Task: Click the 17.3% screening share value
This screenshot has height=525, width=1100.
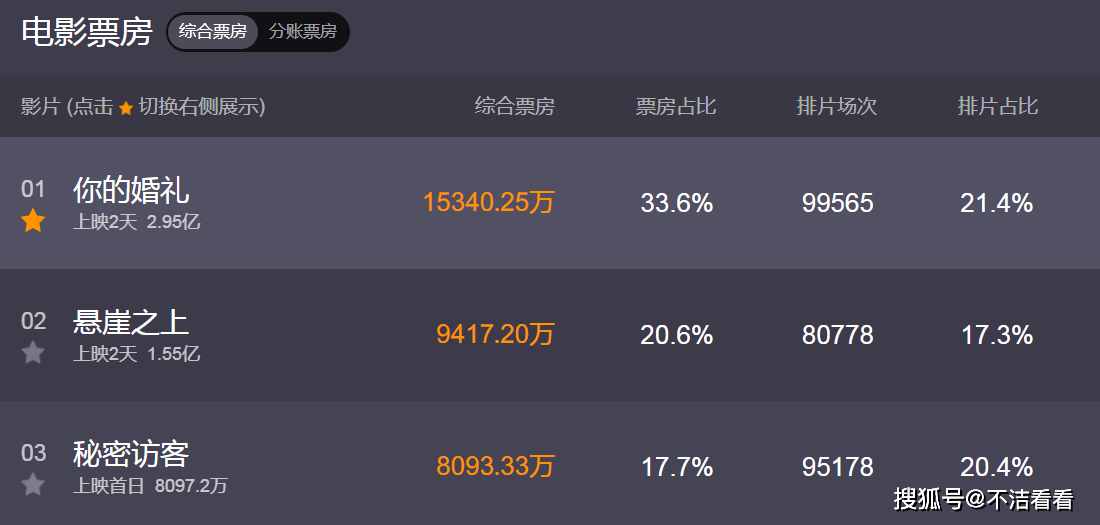Action: pos(997,335)
